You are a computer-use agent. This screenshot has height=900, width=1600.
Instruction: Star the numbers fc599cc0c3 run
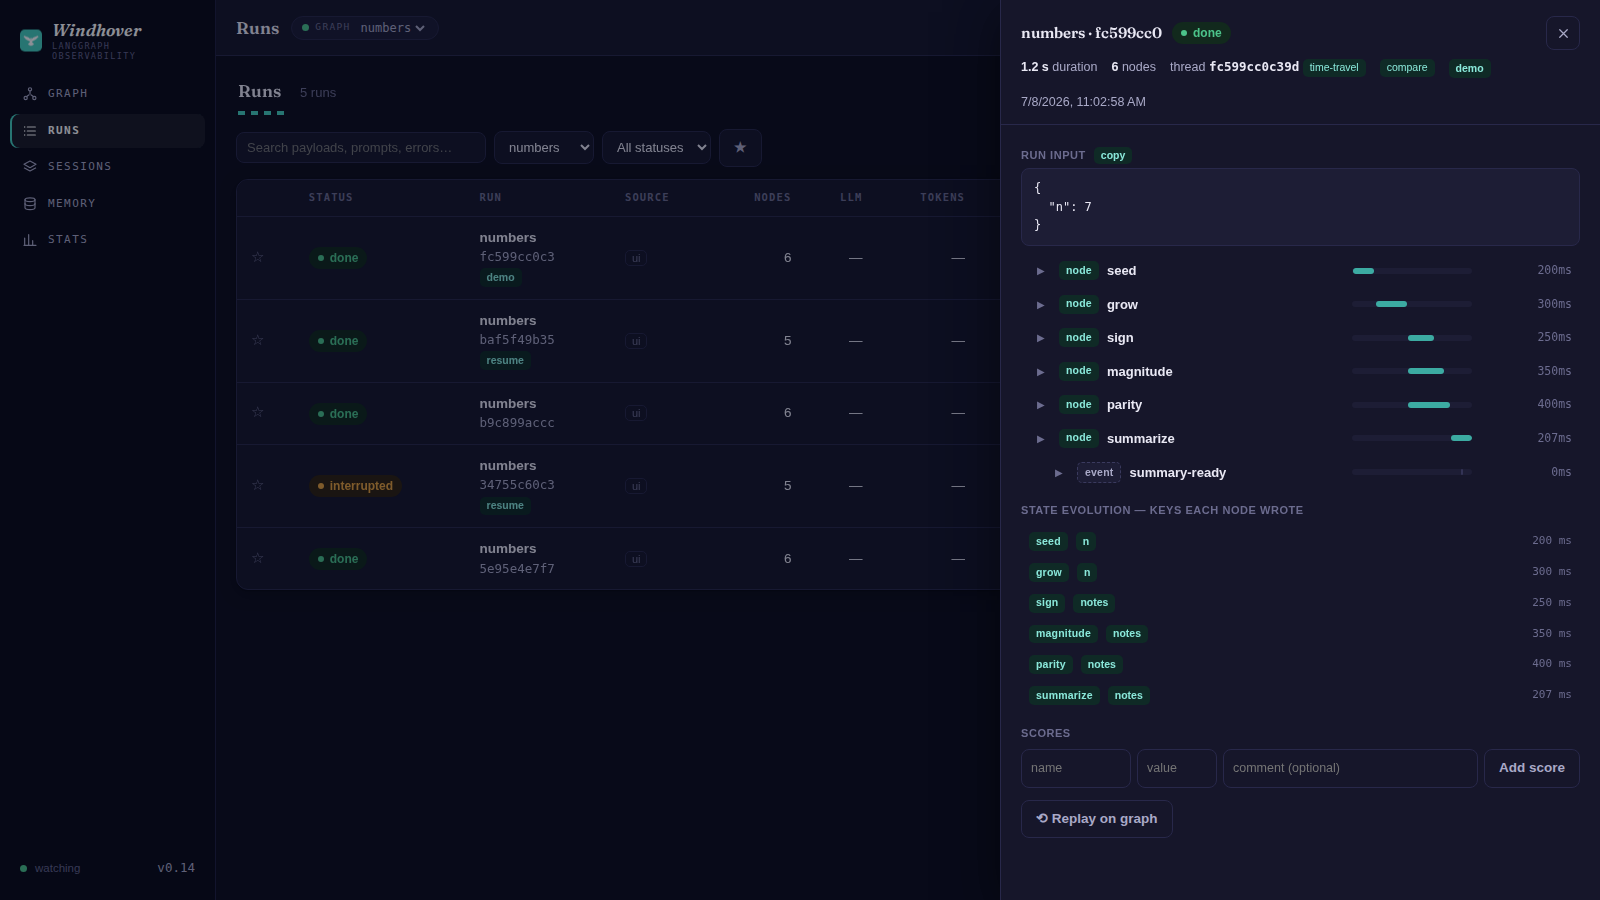[257, 258]
